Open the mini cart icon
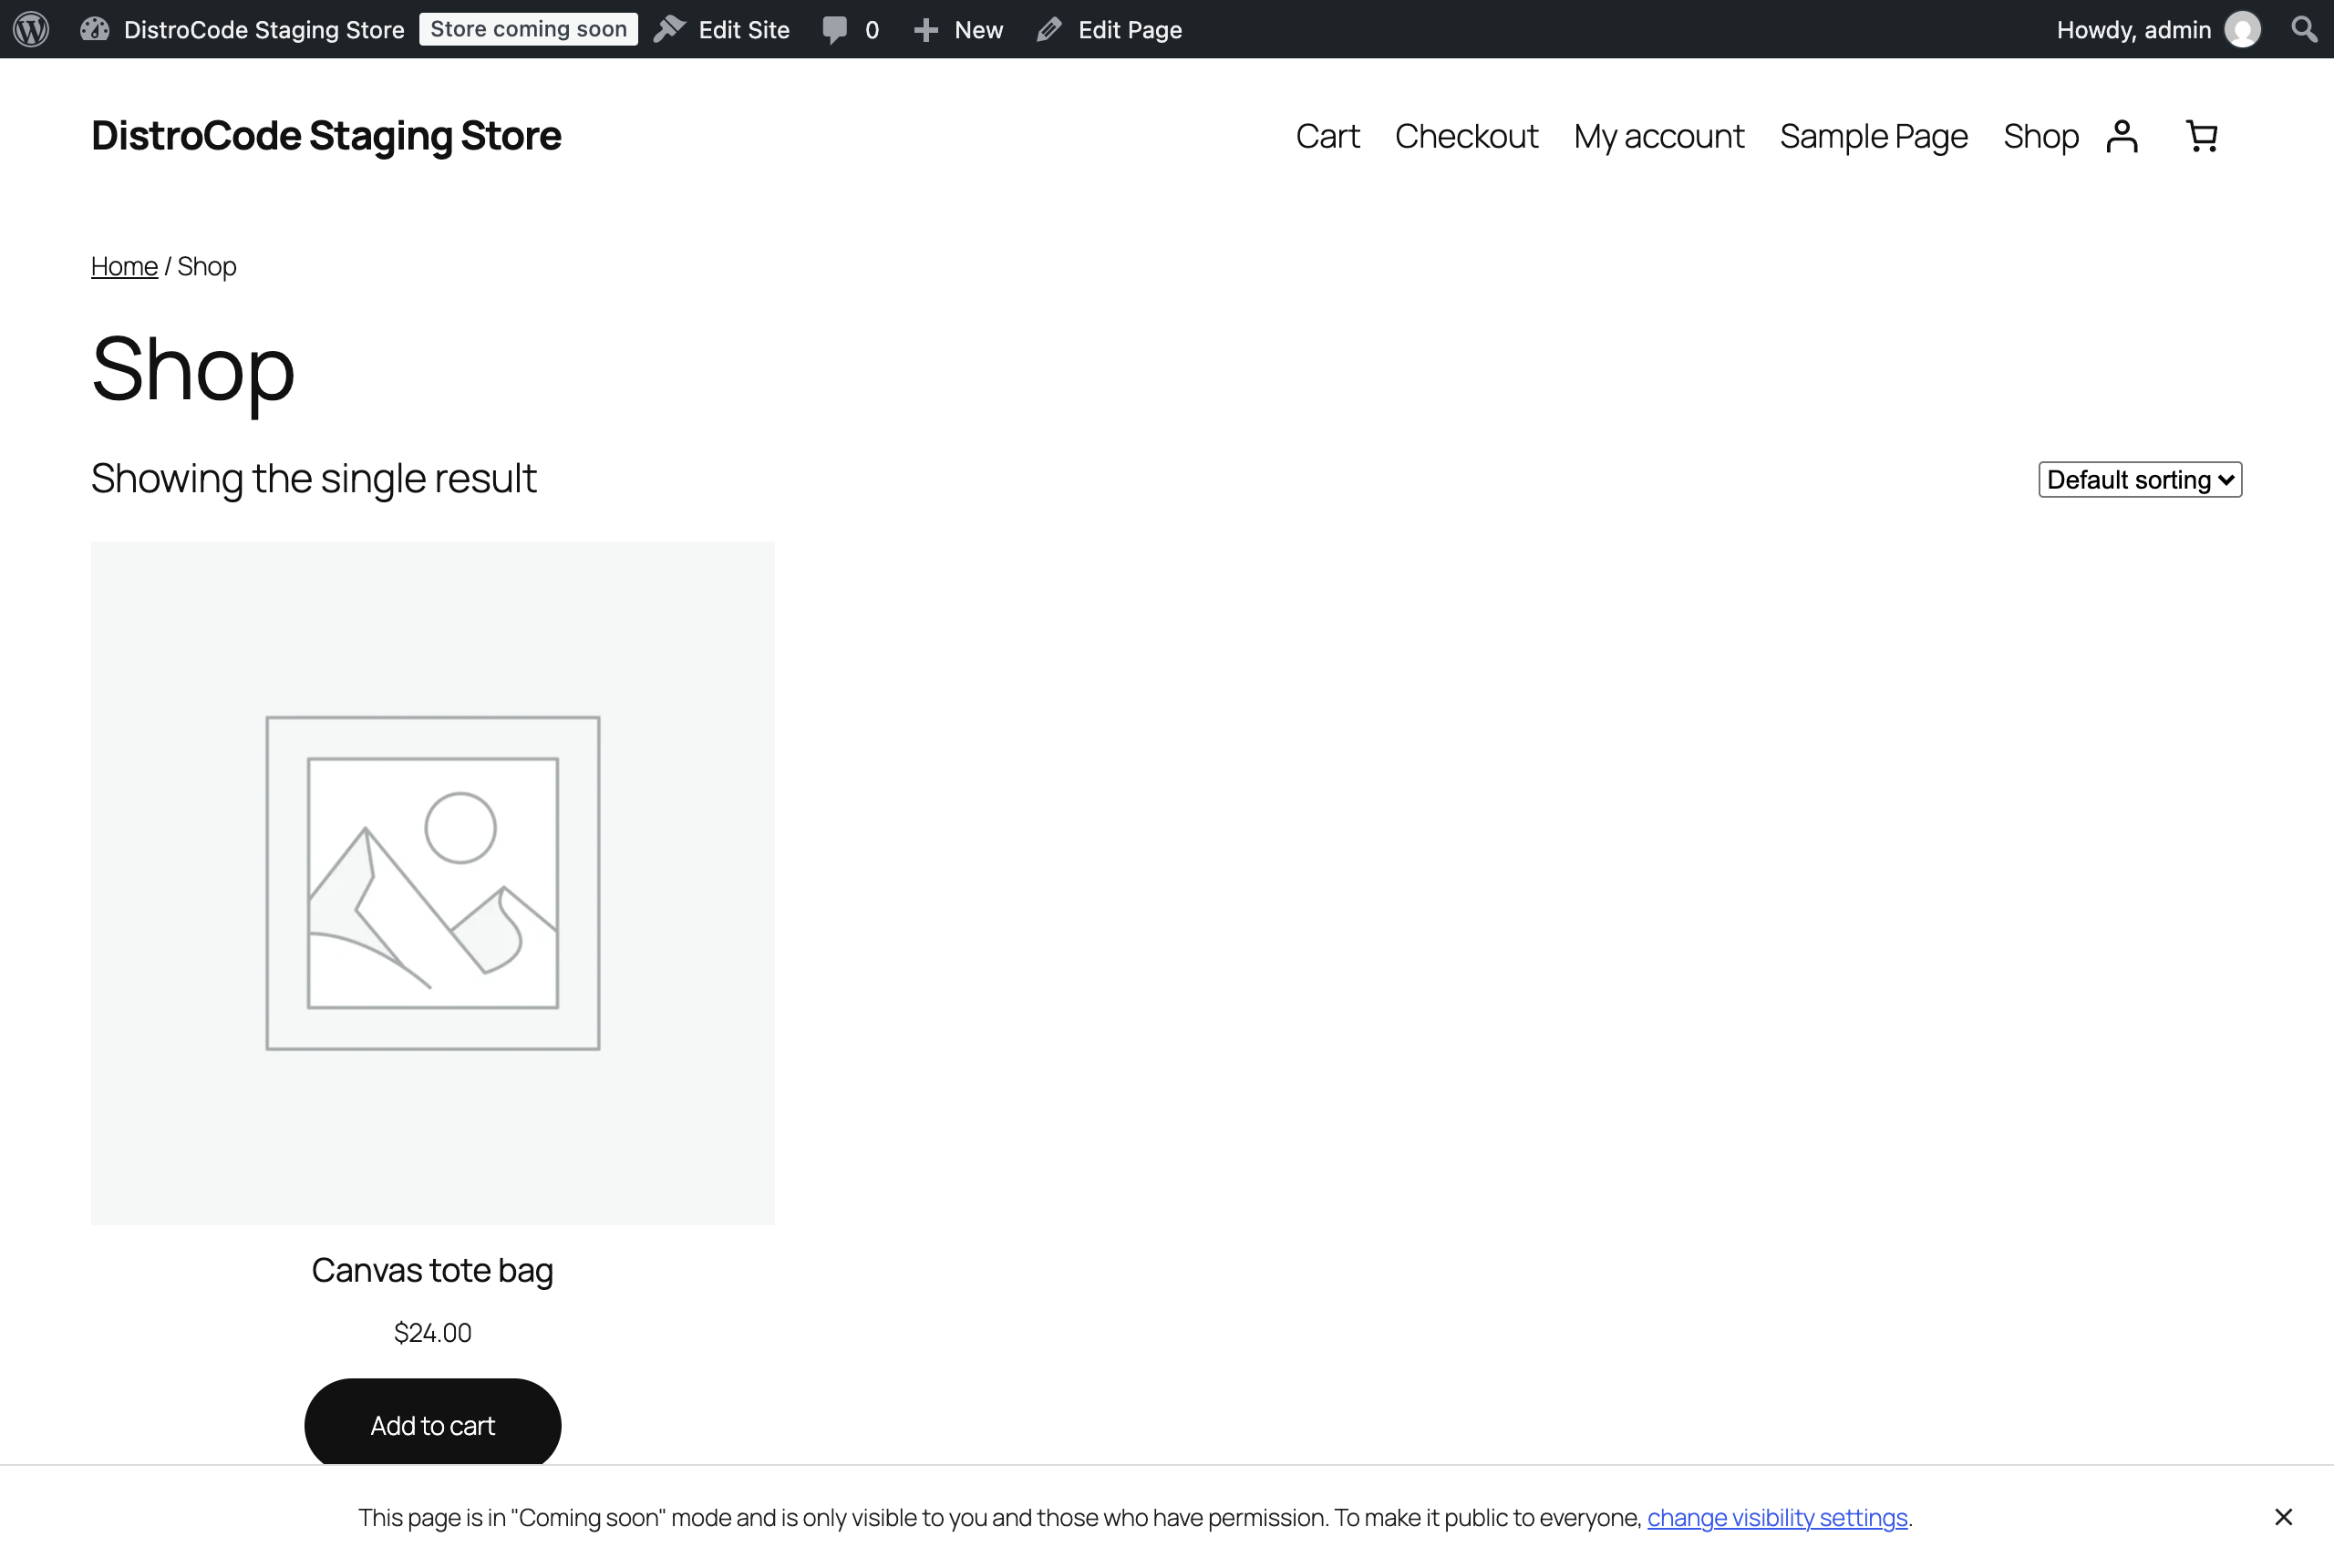2334x1568 pixels. click(x=2202, y=136)
